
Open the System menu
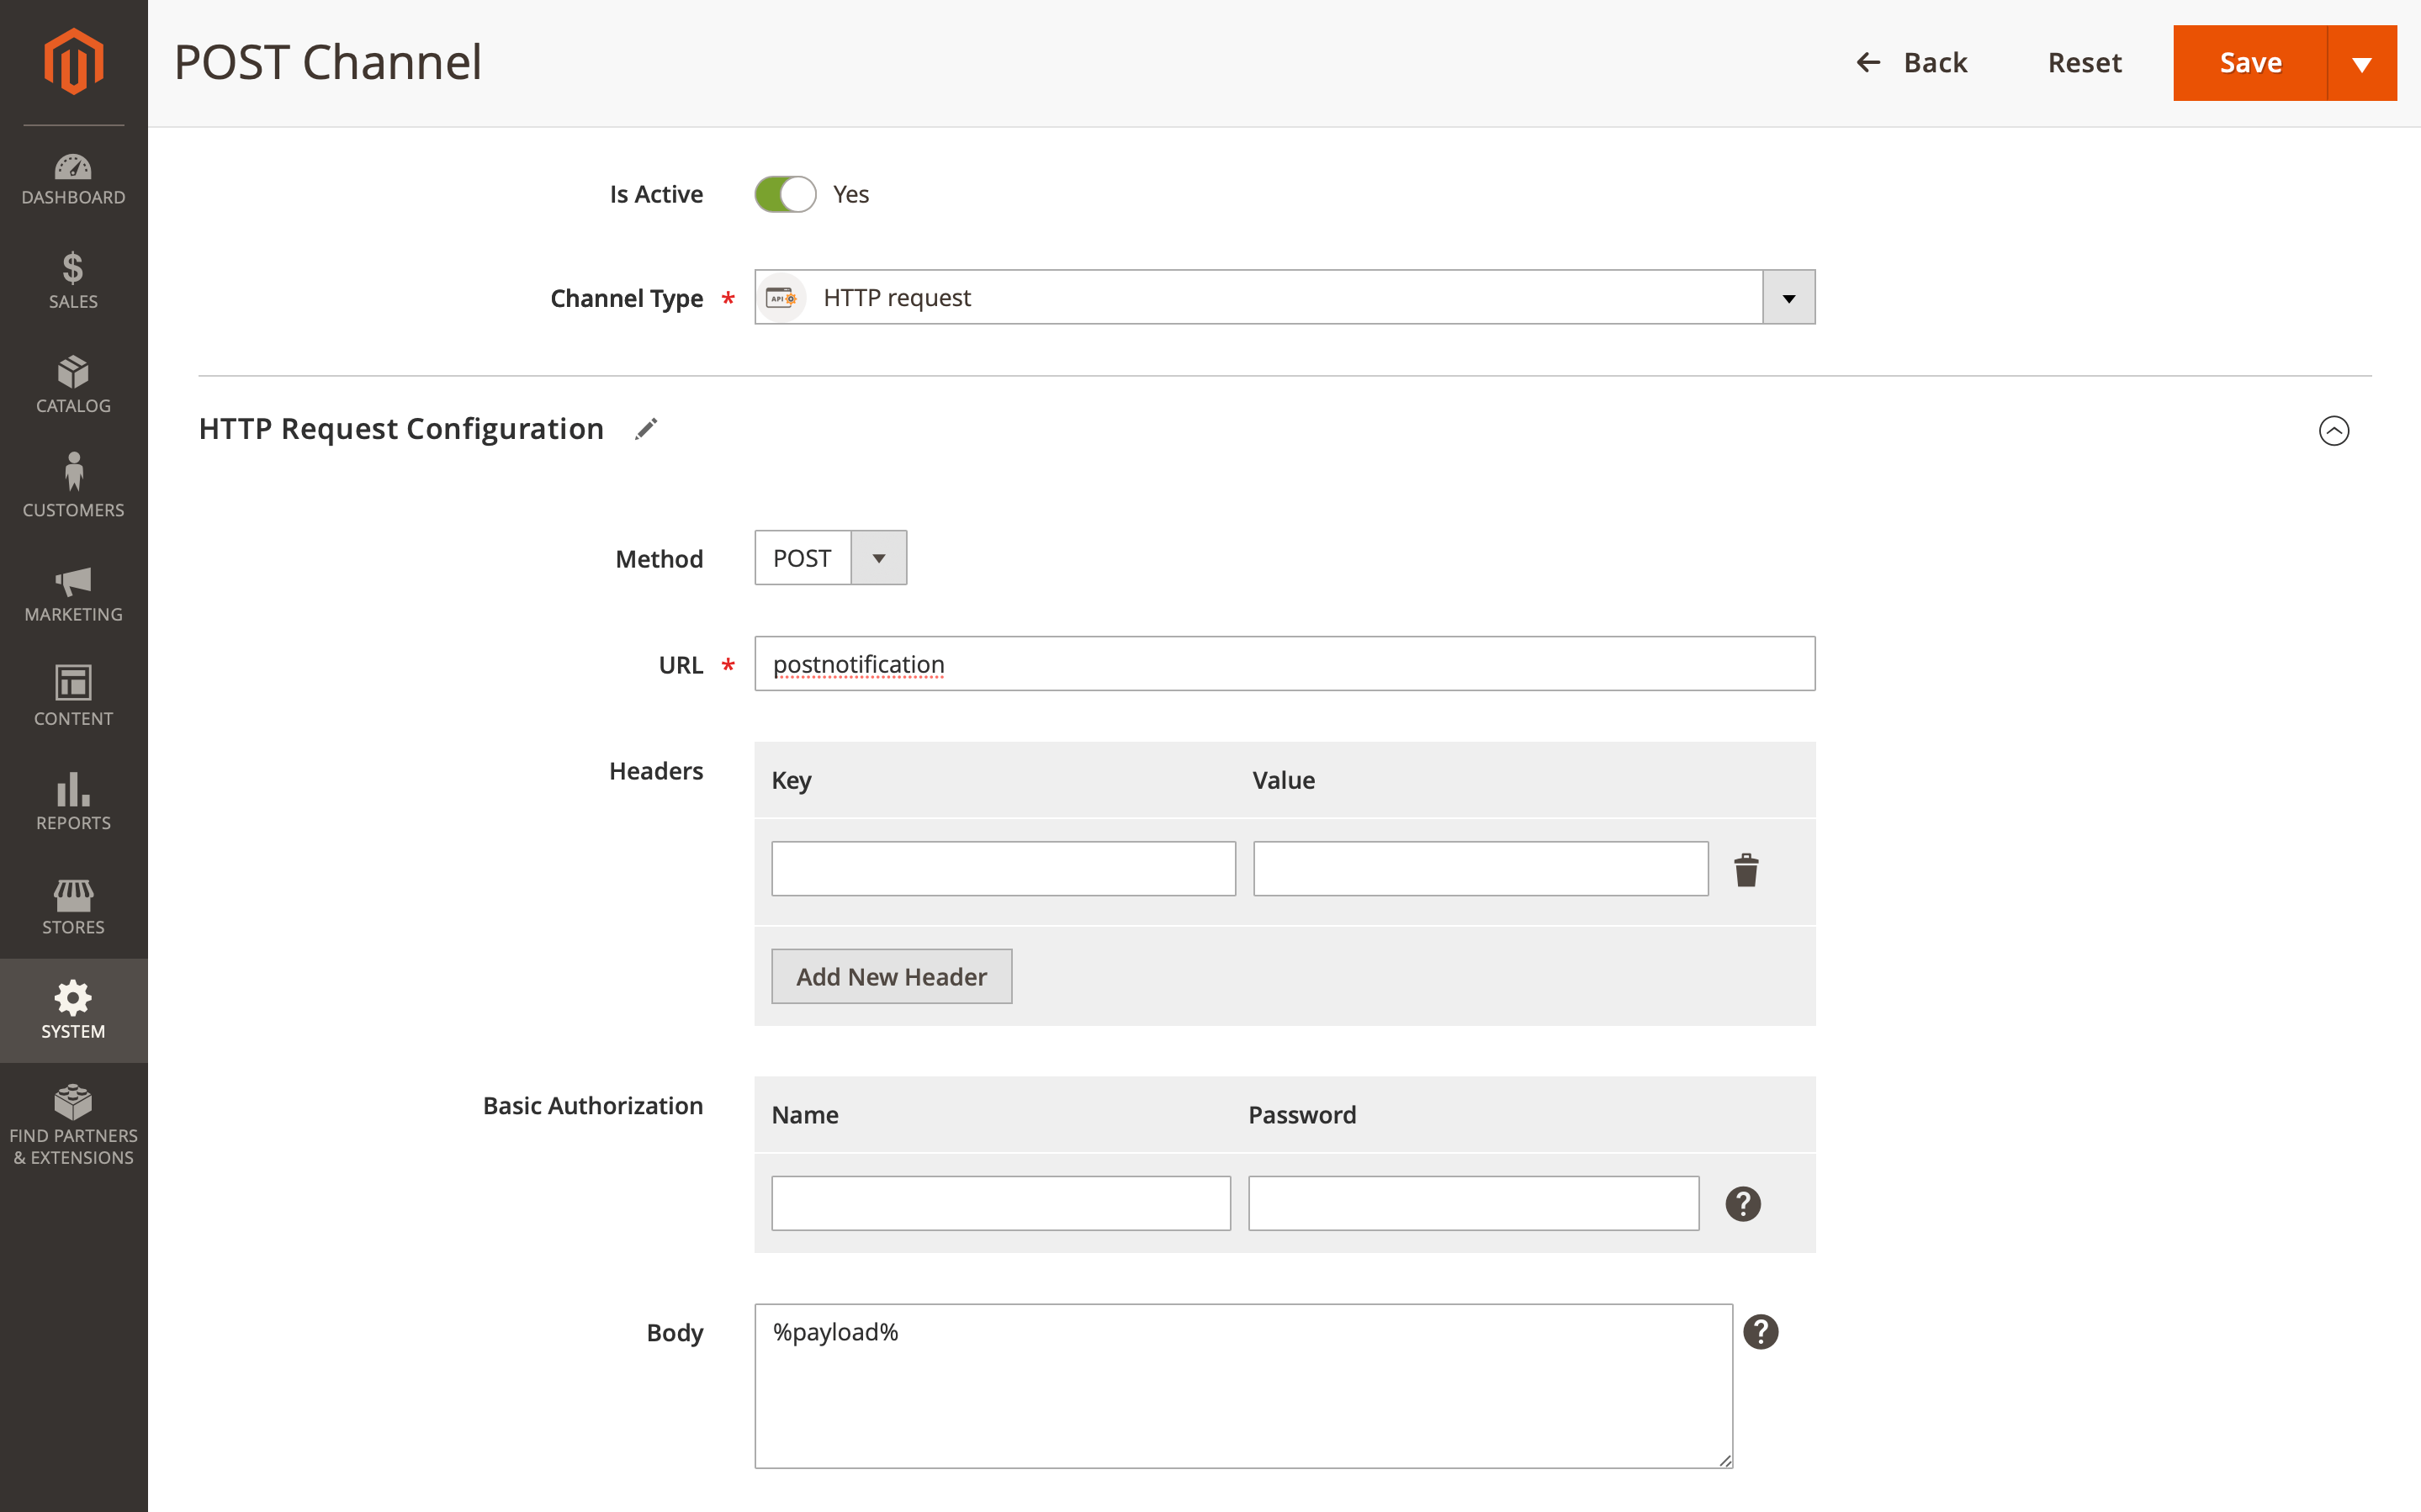[73, 1009]
